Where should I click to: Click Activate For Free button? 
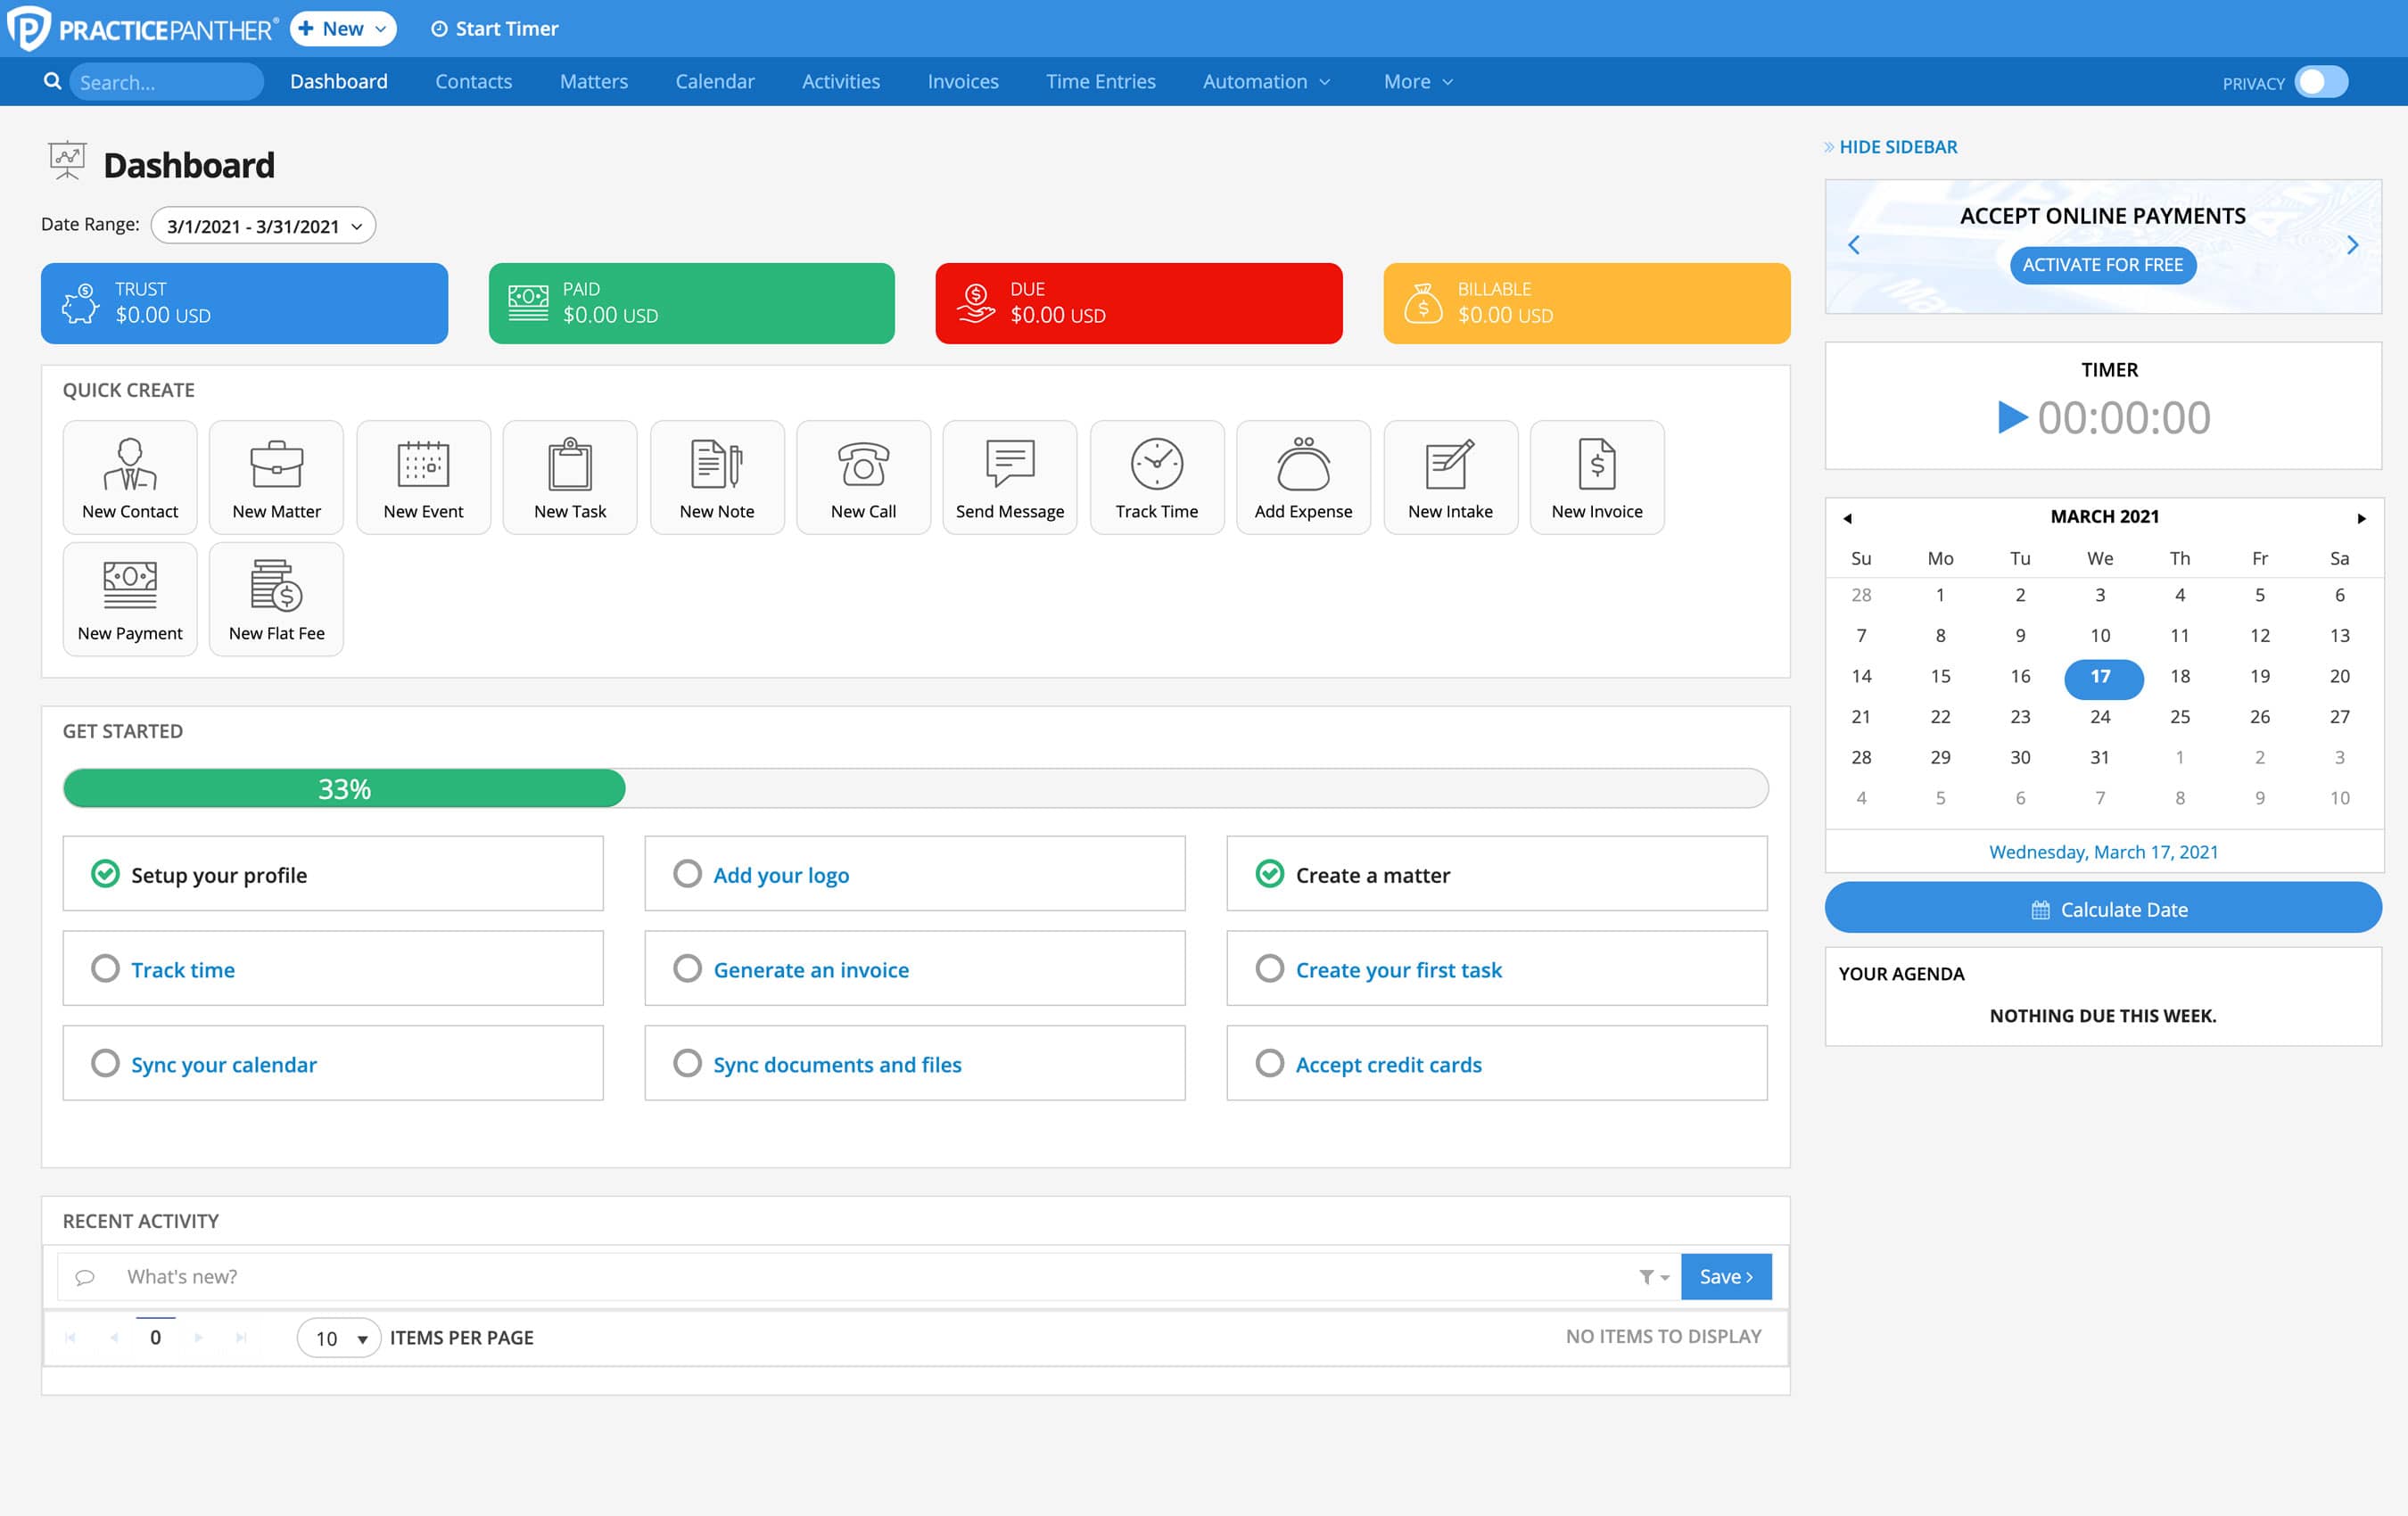2102,265
